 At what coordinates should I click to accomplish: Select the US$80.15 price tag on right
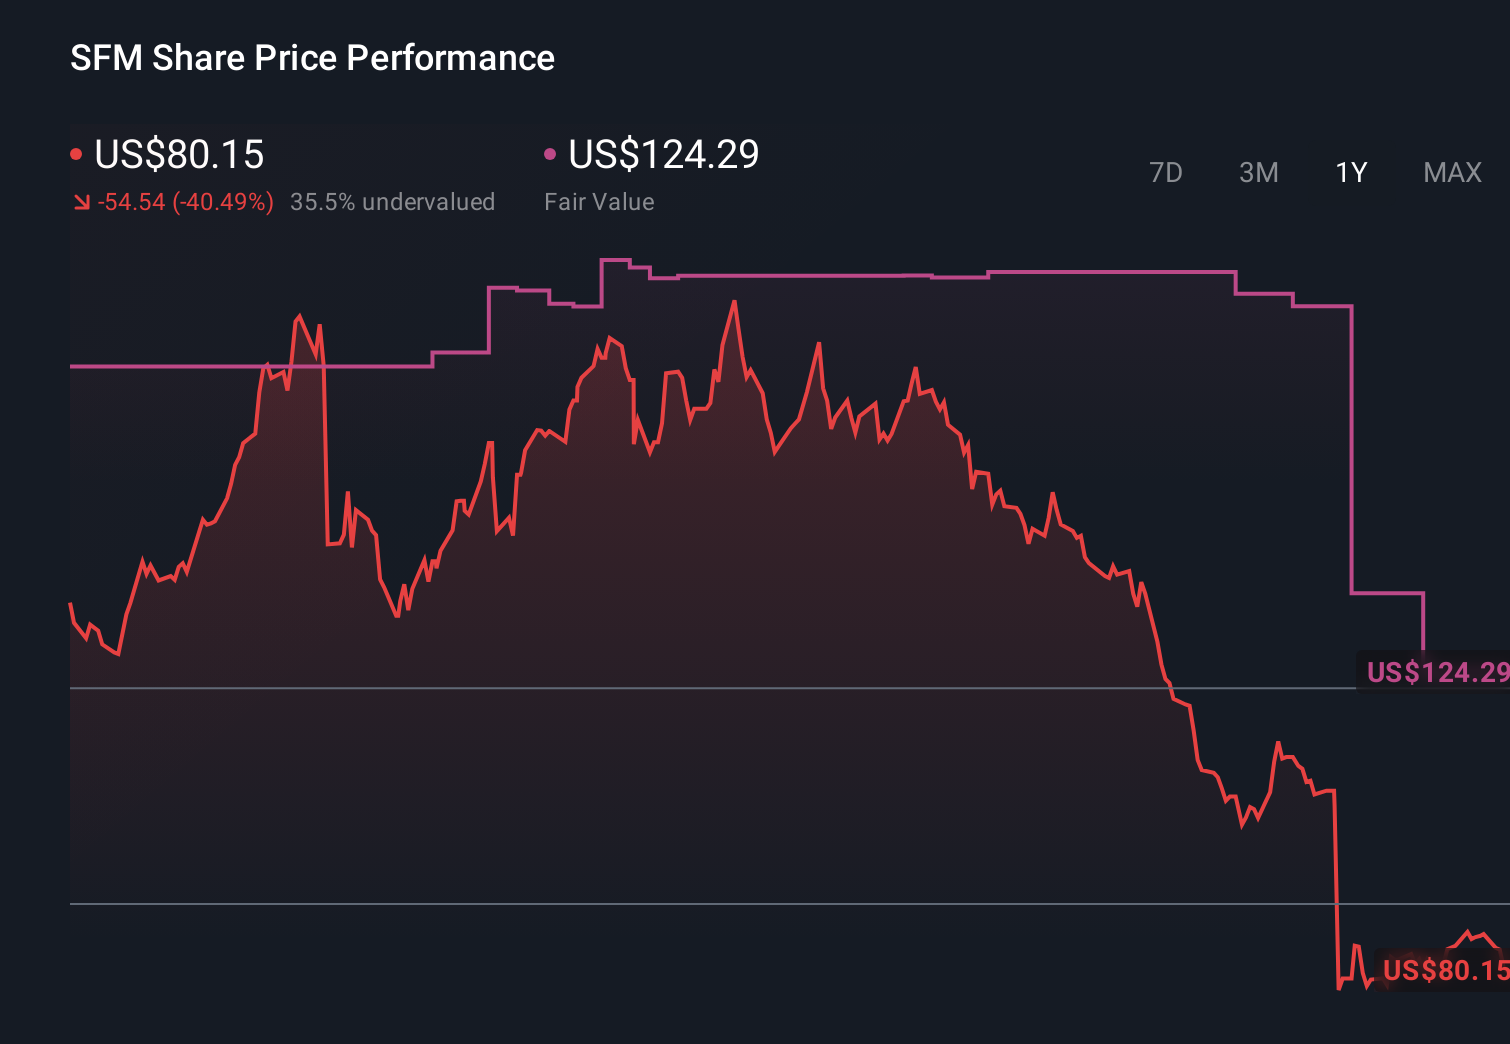[x=1444, y=971]
